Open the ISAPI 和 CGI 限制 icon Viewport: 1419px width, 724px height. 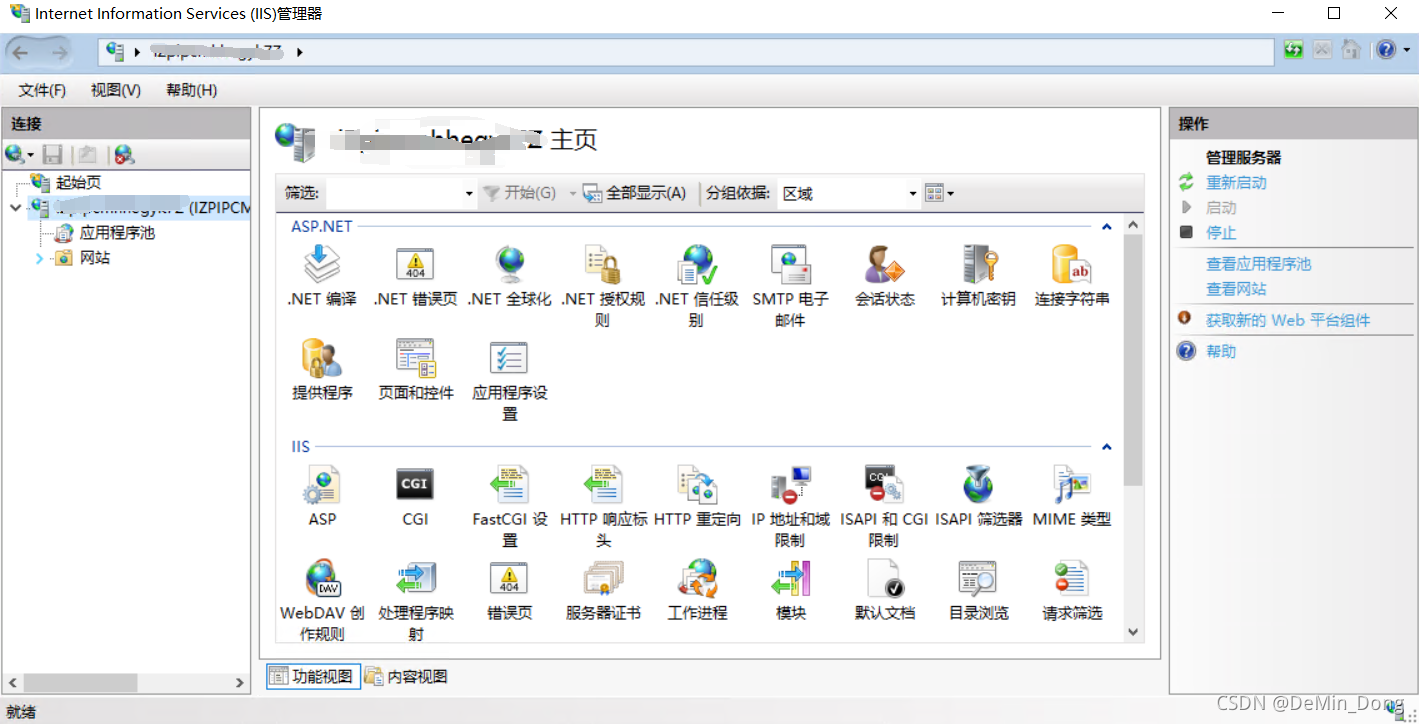pos(884,485)
